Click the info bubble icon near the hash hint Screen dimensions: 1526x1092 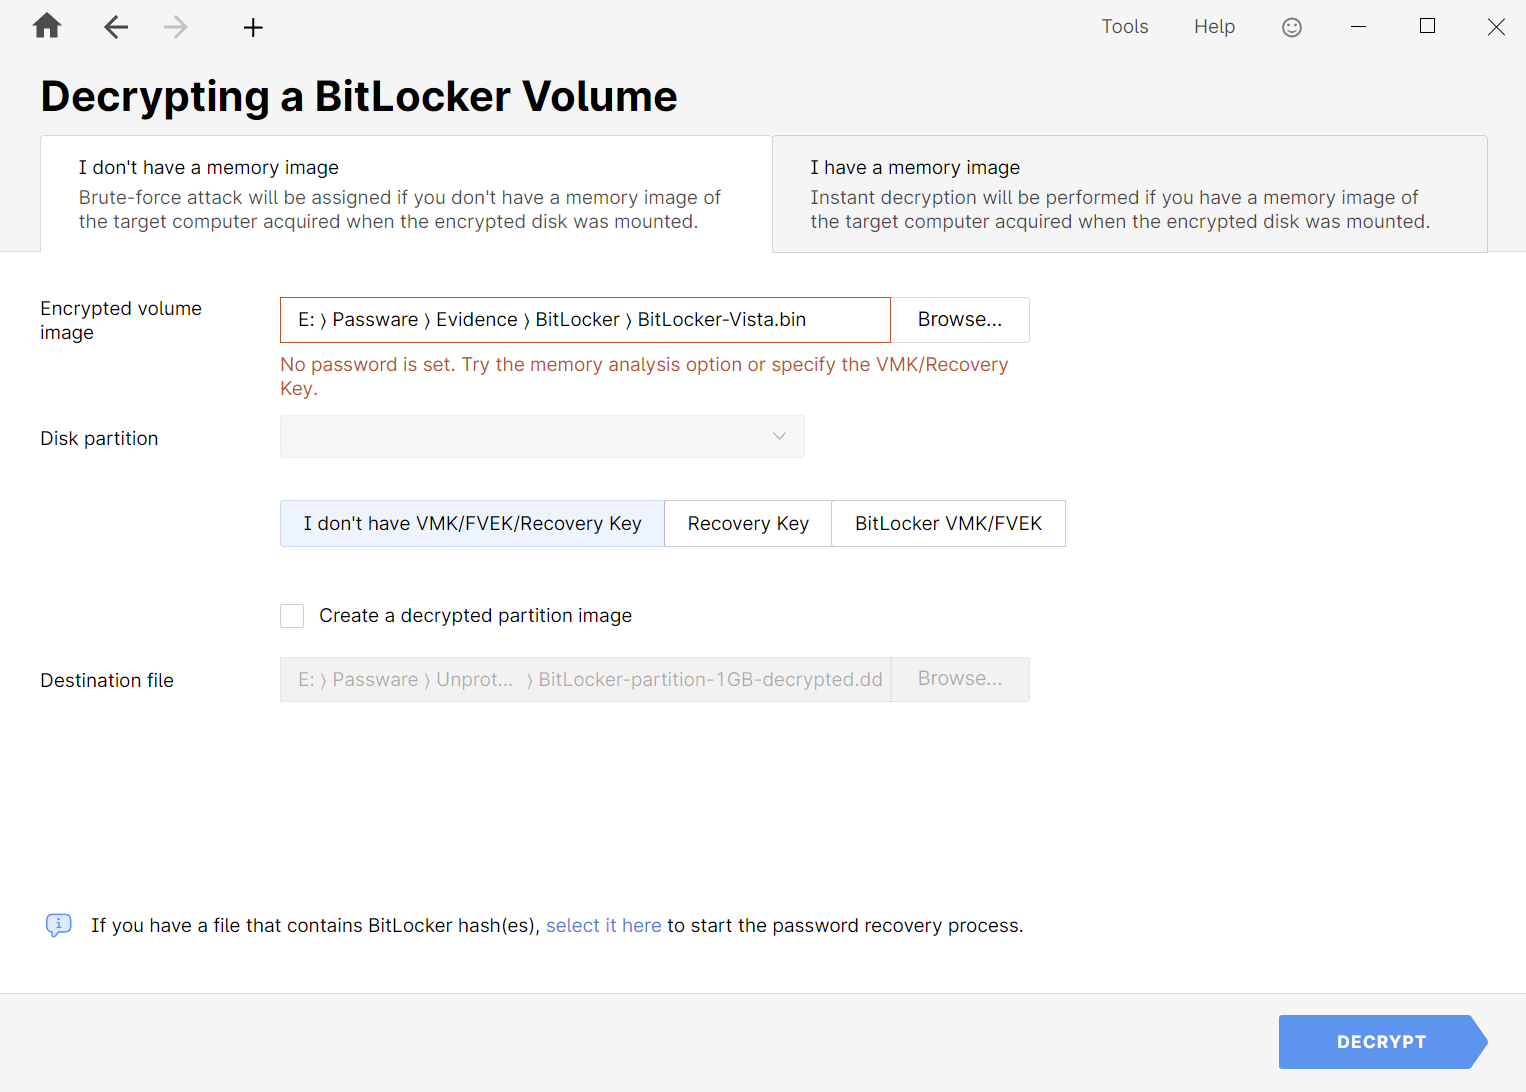58,925
